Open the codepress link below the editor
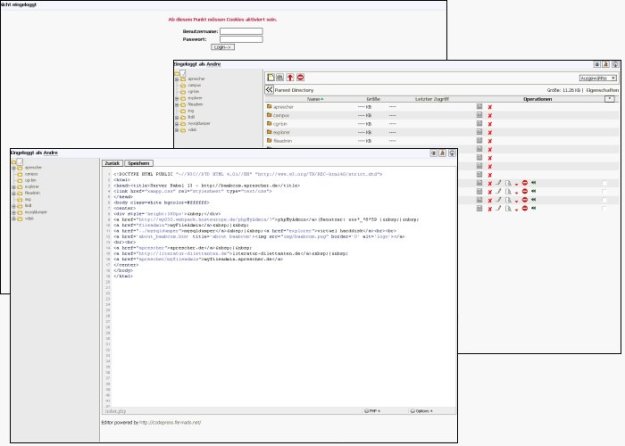 [x=170, y=422]
